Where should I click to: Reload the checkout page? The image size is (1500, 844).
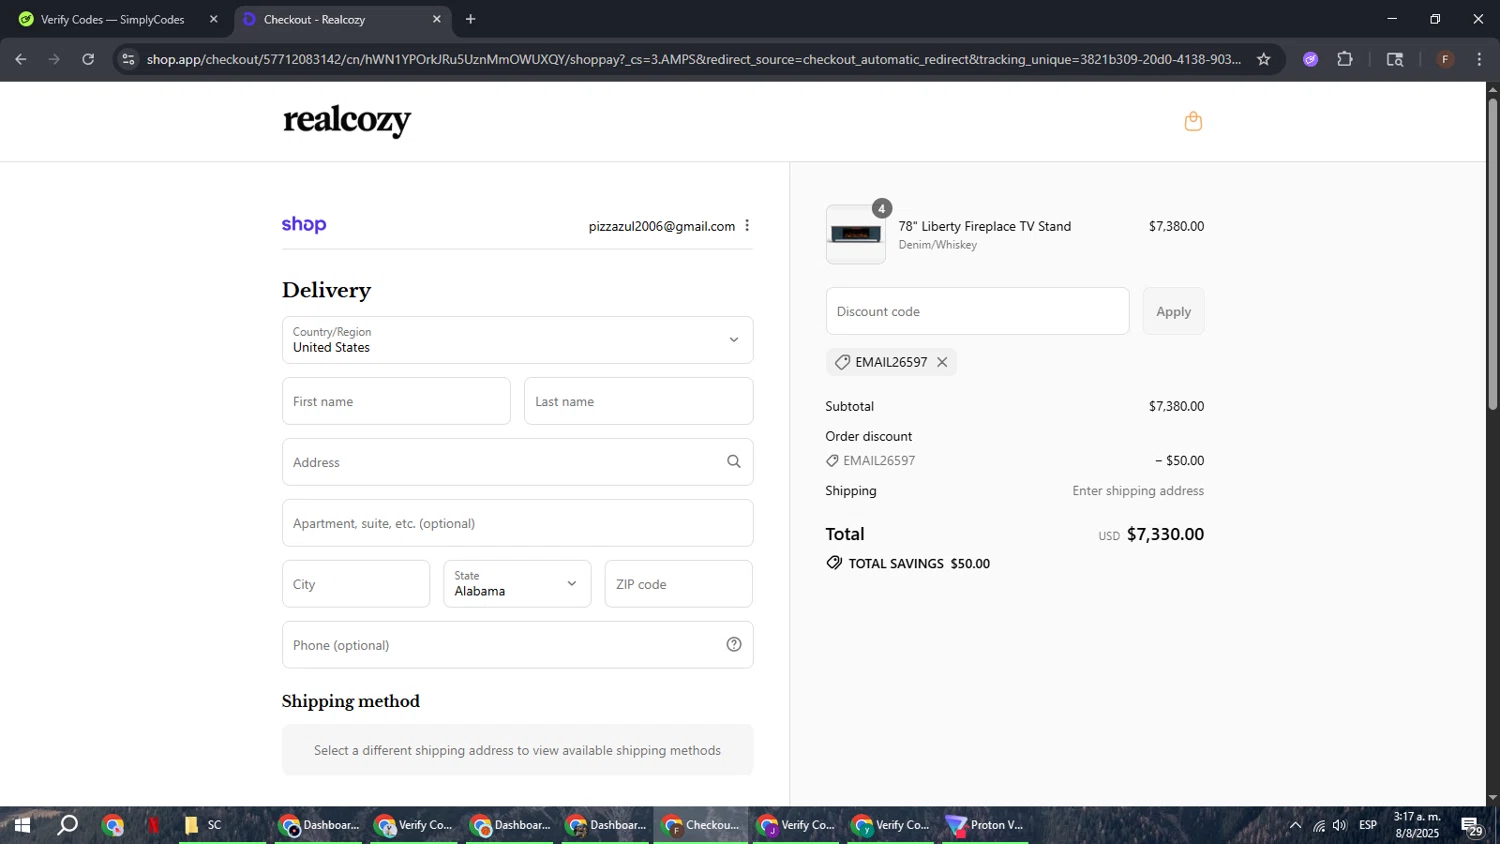88,59
